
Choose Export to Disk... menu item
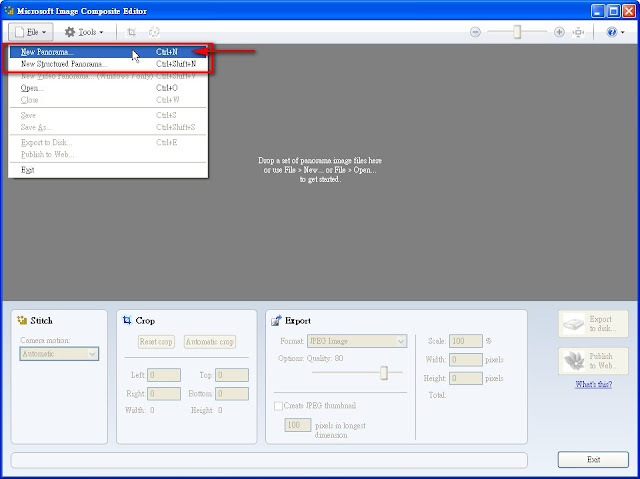[108, 142]
